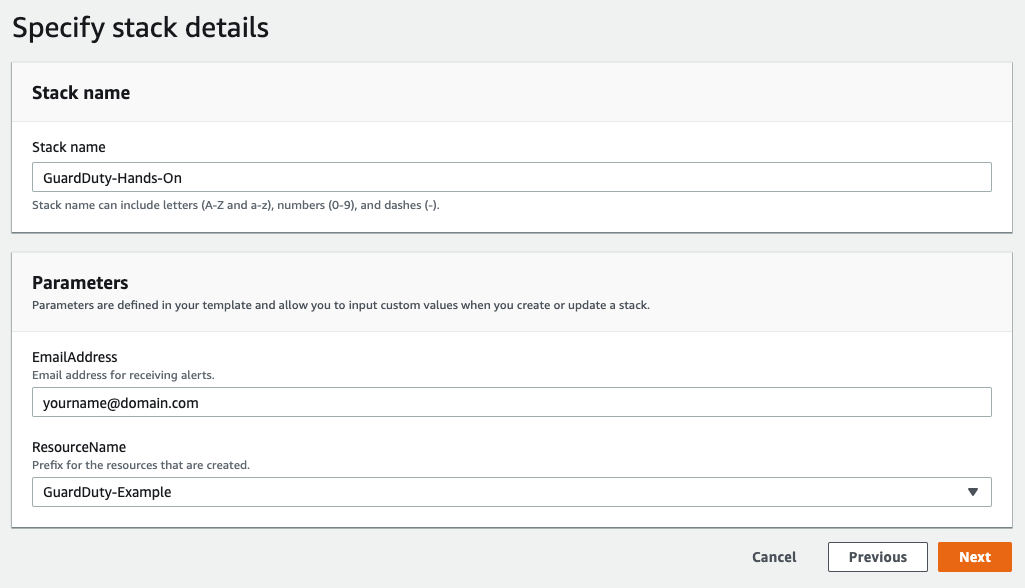Click the stack name naming-rules hint text
Viewport: 1025px width, 588px height.
coord(236,205)
